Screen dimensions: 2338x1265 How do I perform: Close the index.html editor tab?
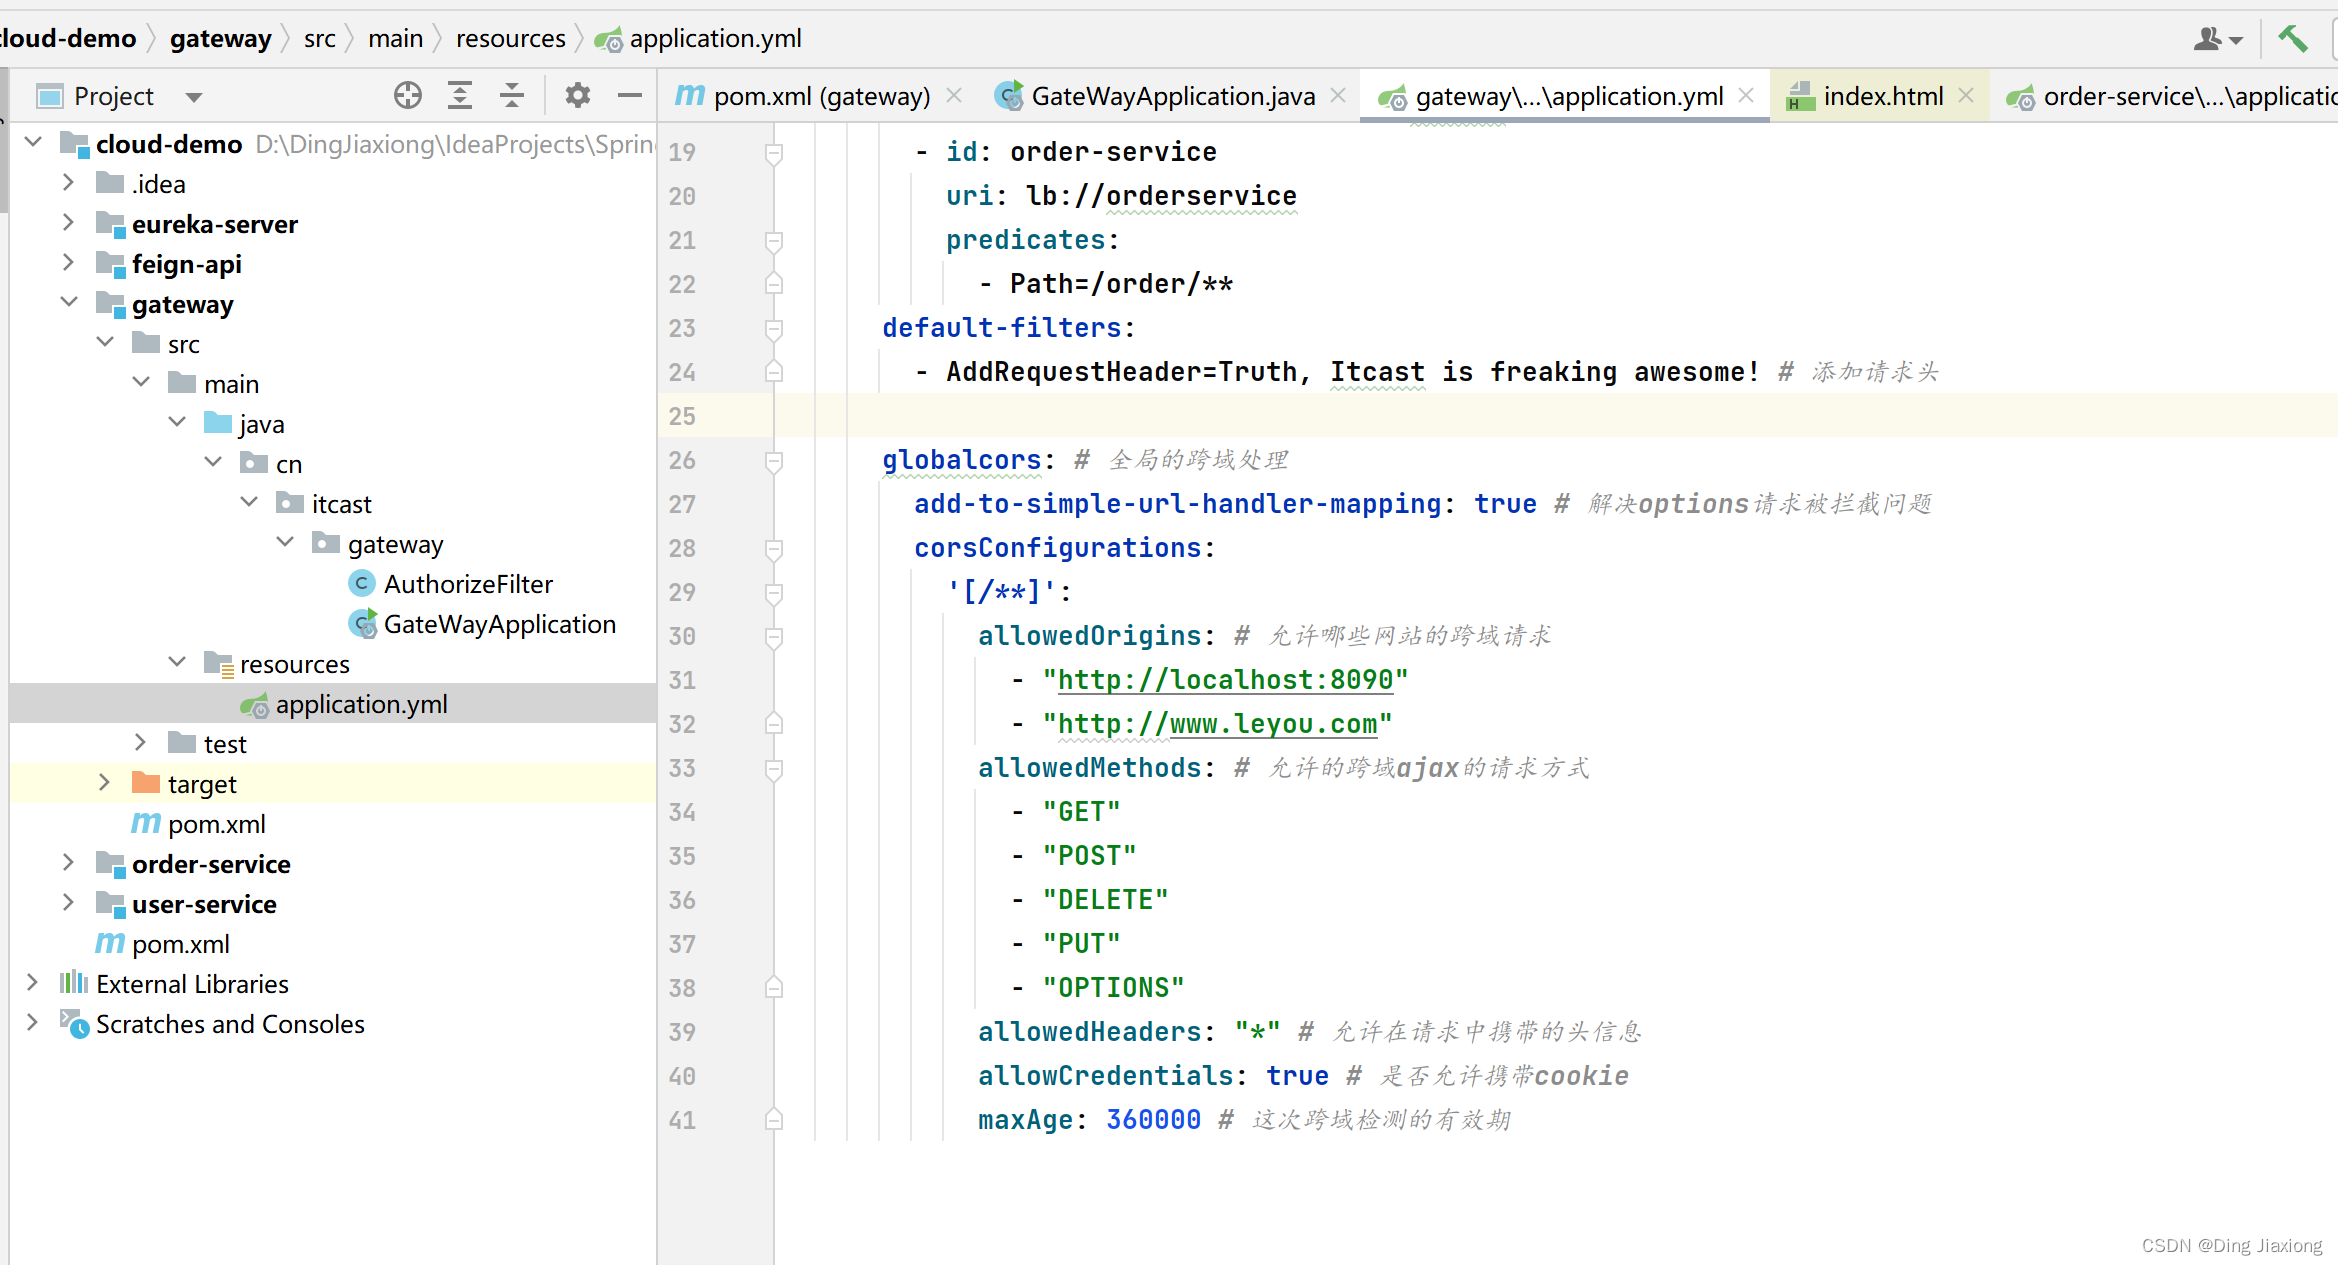point(1966,96)
